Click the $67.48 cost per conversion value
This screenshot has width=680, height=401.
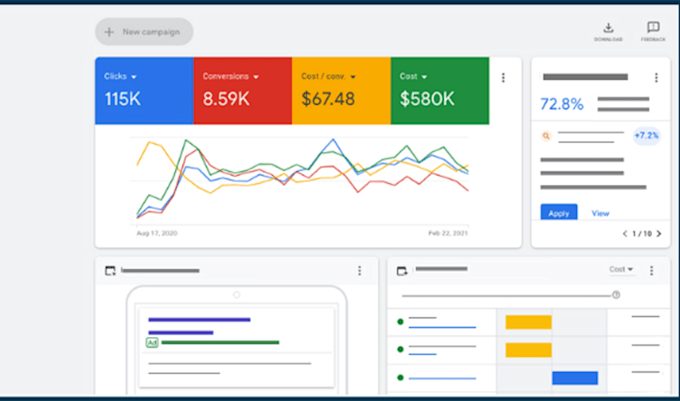[x=328, y=99]
